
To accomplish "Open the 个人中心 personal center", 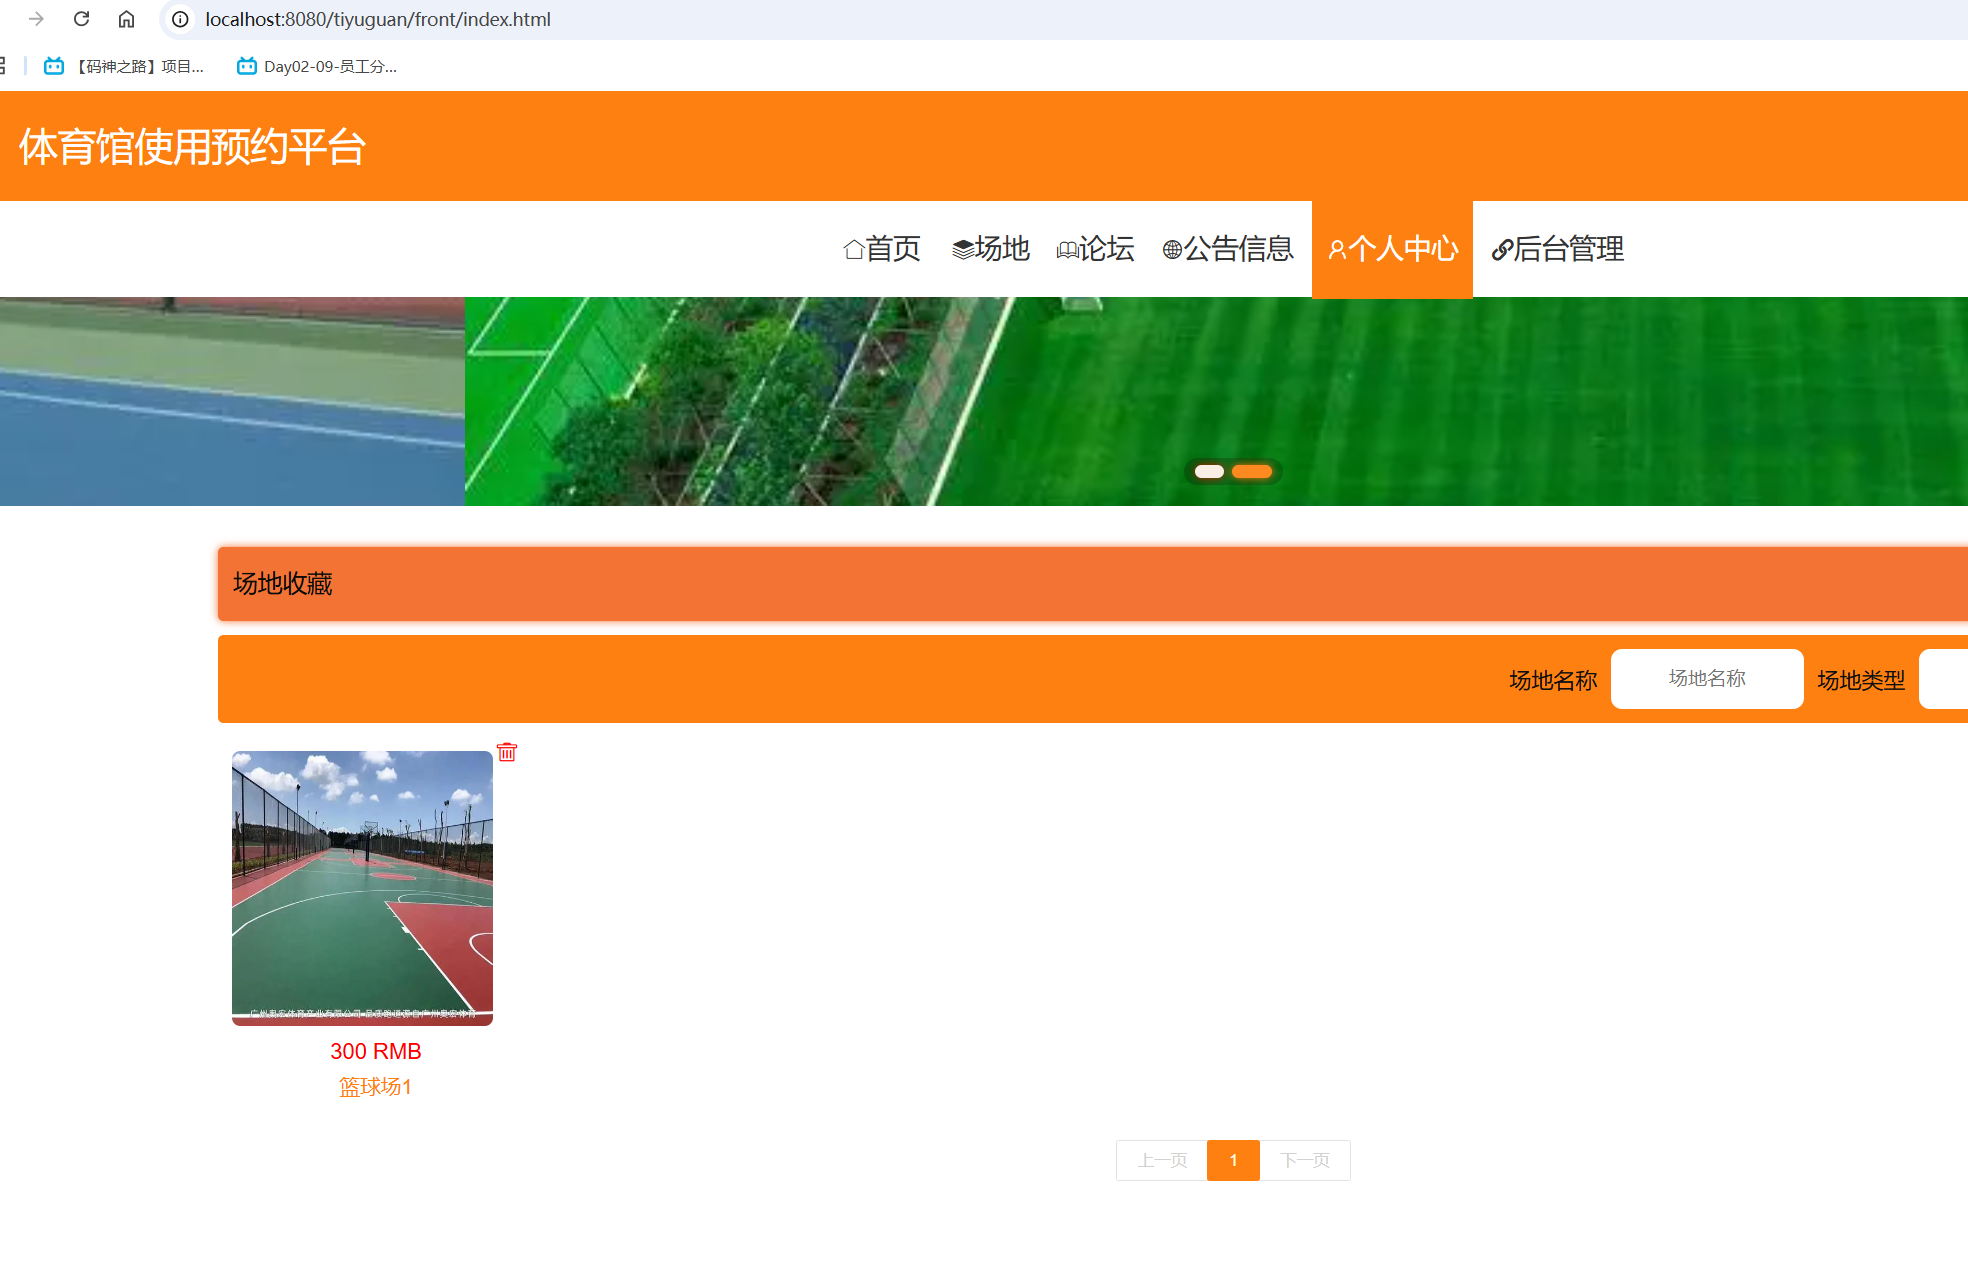I will (x=1392, y=249).
